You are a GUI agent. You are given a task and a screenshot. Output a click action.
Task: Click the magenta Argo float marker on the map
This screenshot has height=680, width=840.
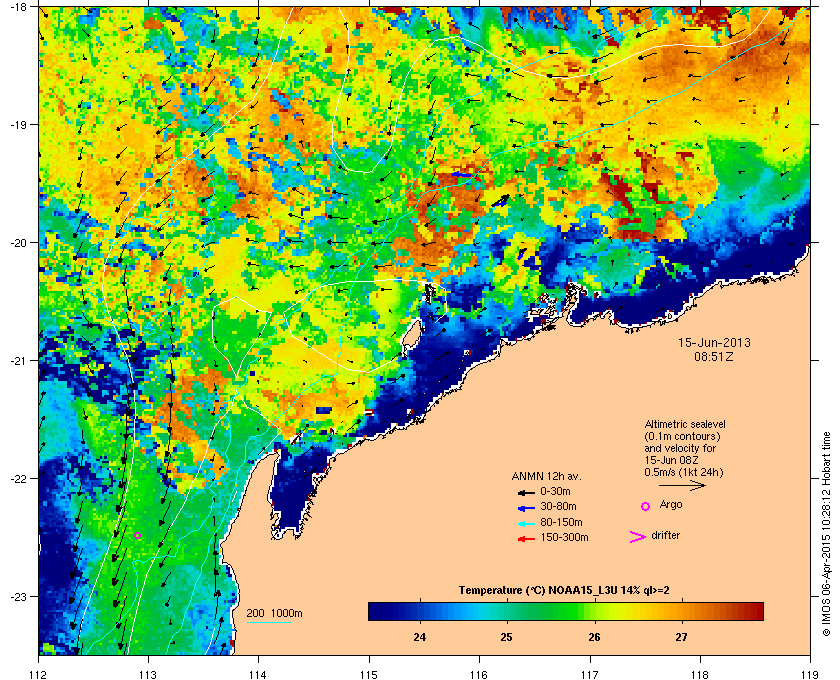pos(138,535)
